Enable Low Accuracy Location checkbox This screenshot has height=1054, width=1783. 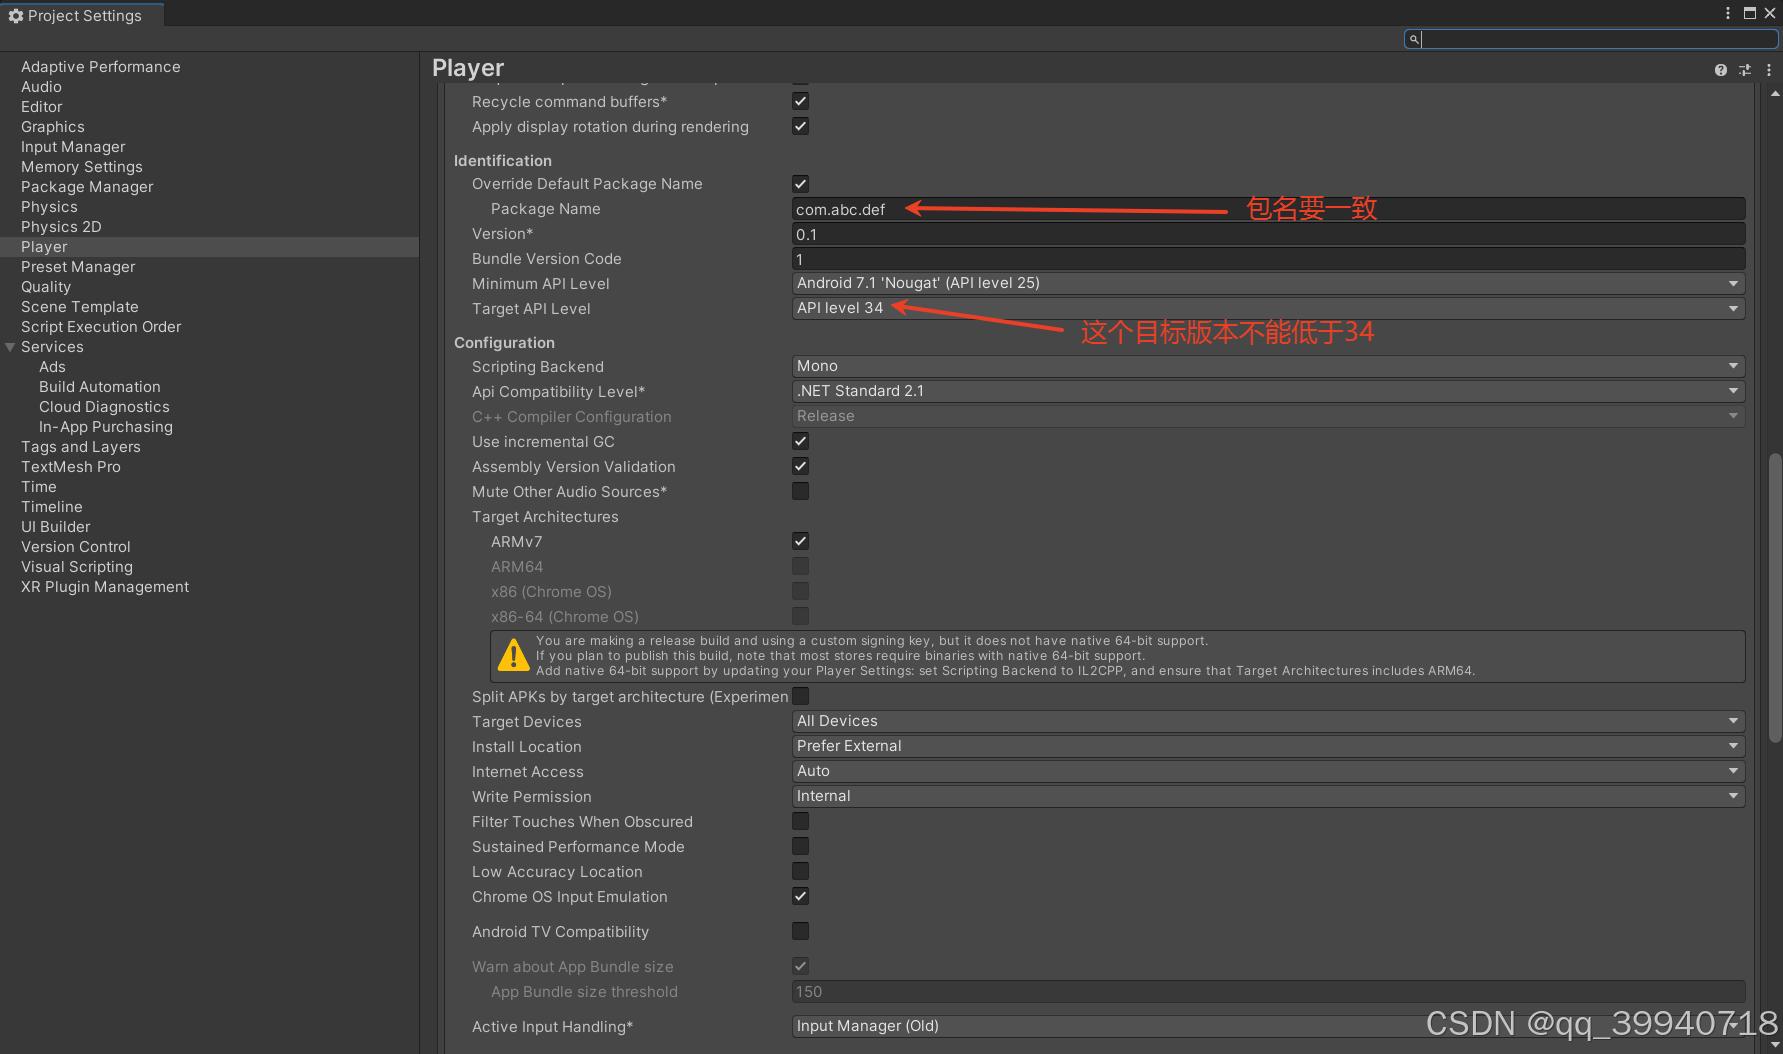[x=800, y=871]
